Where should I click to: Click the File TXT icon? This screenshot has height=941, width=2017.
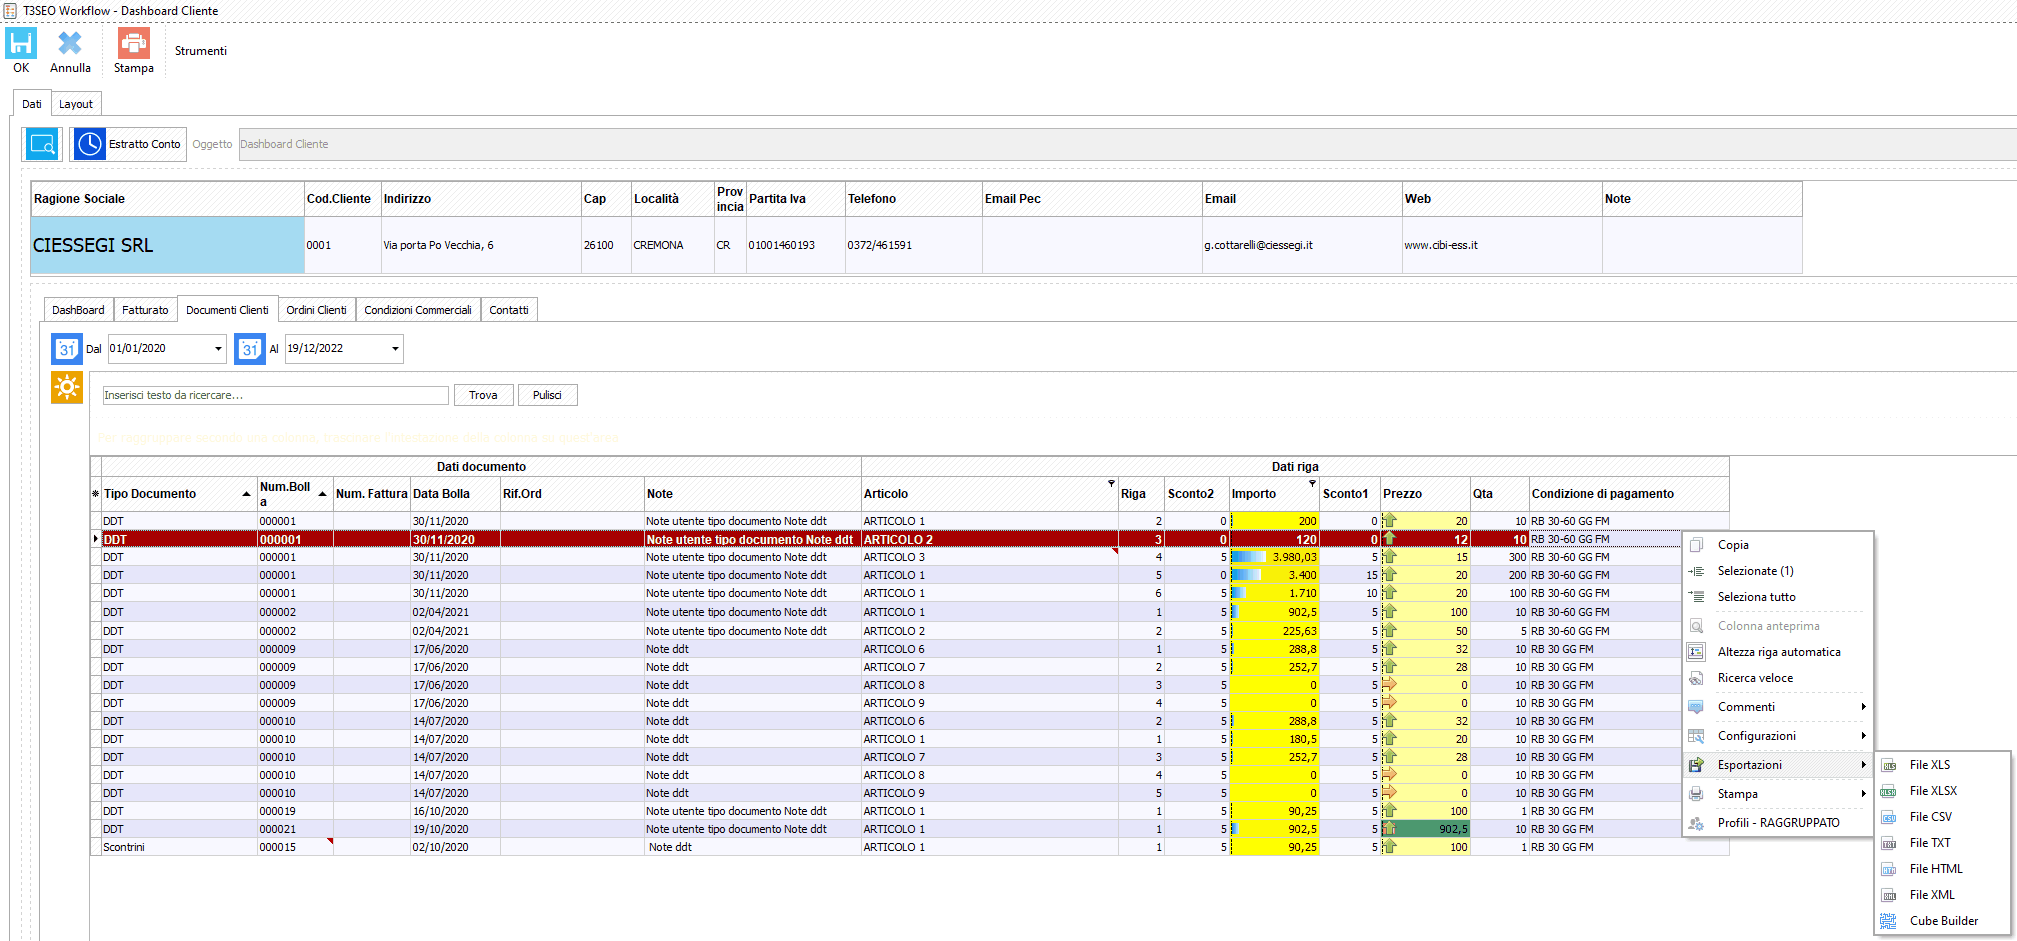point(1888,843)
